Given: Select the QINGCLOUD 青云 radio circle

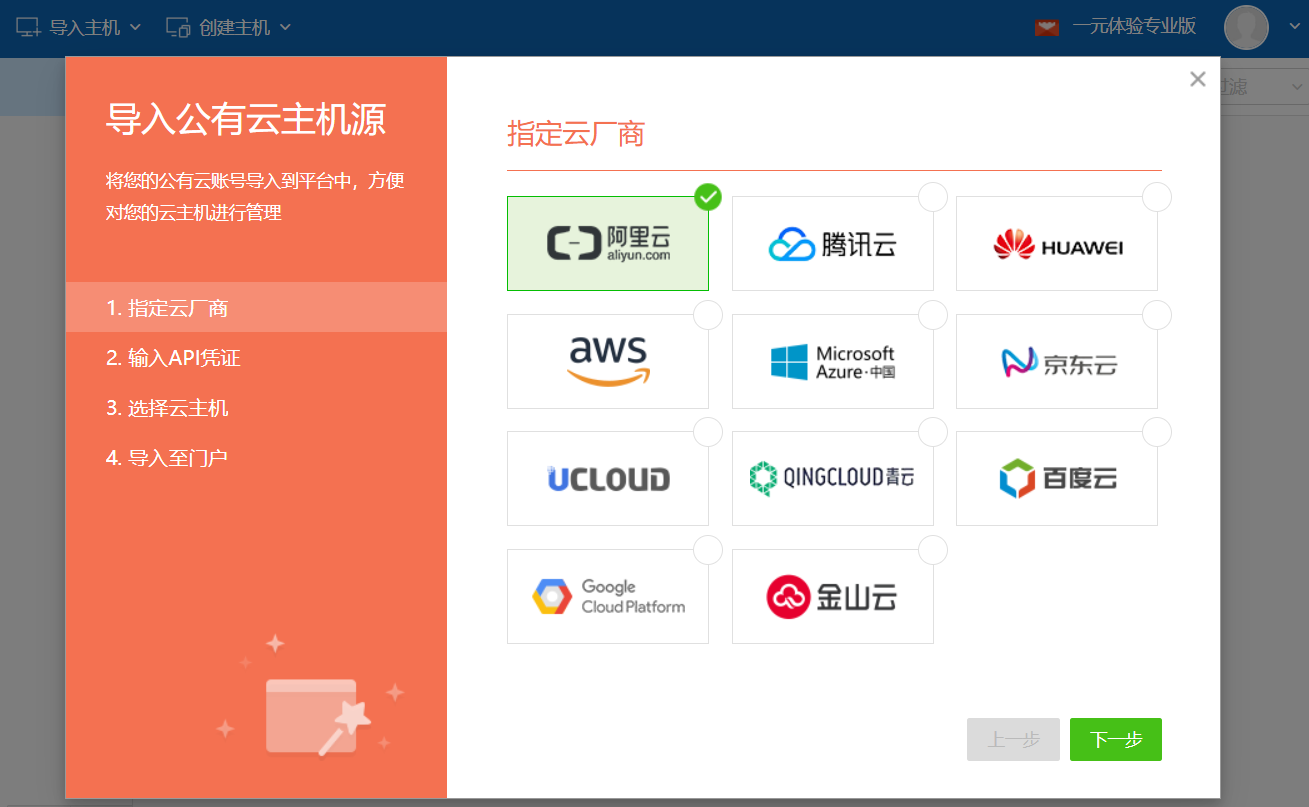Looking at the screenshot, I should (x=932, y=432).
